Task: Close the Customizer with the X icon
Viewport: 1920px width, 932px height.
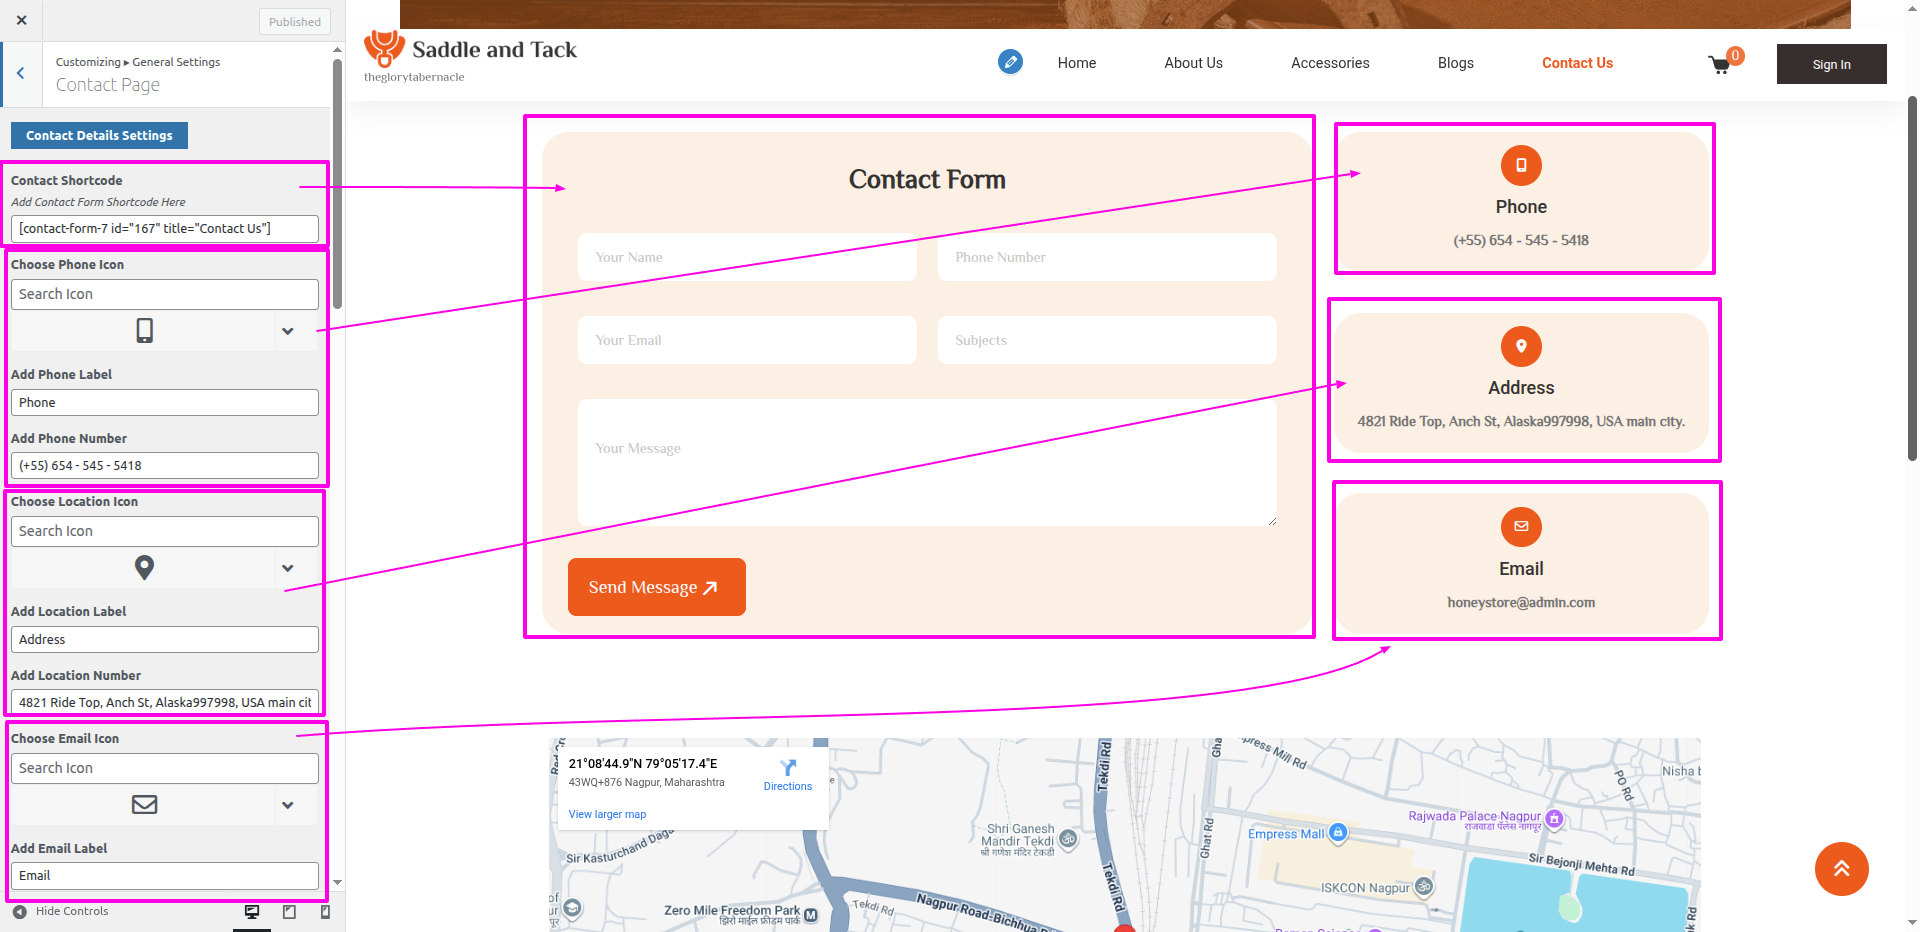Action: [x=22, y=20]
